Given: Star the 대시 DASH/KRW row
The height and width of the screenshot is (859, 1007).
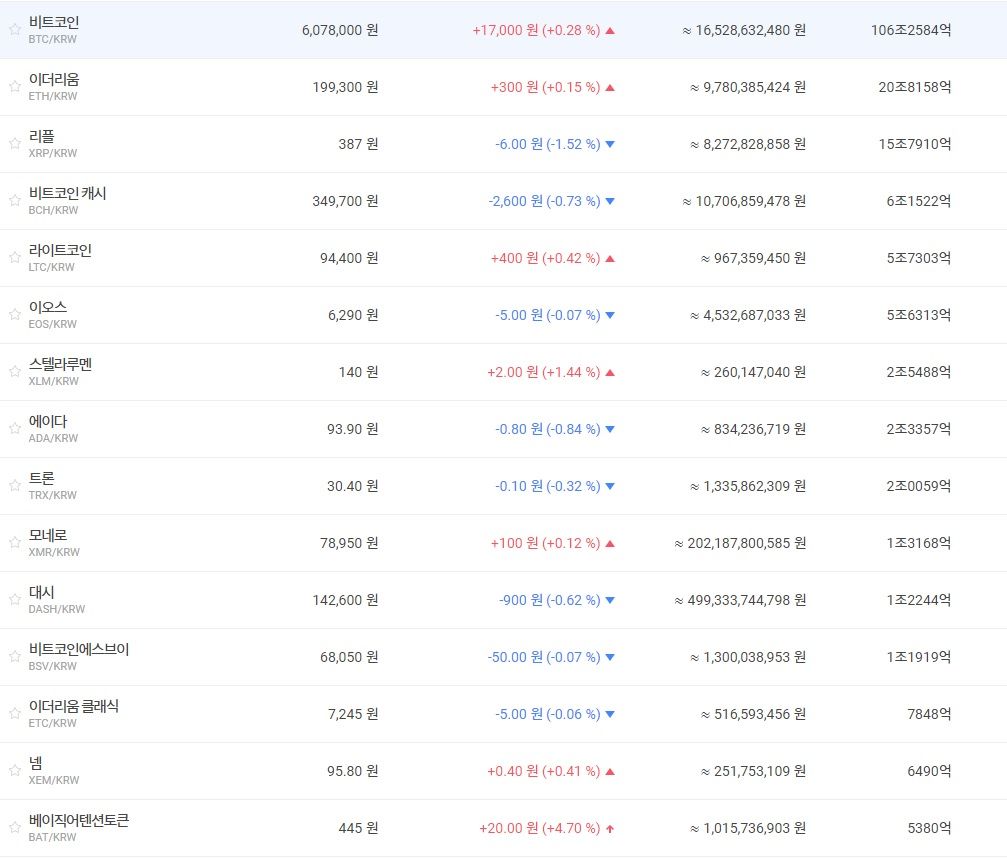Looking at the screenshot, I should (15, 600).
